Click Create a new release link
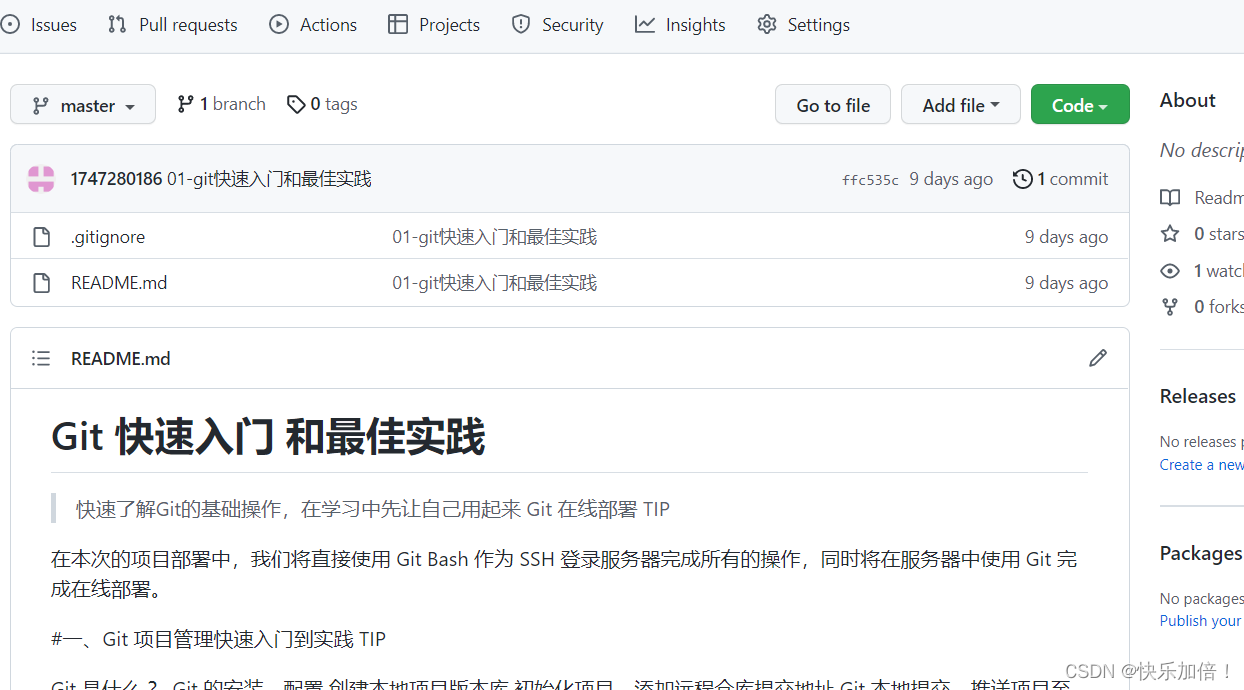Screen dimensions: 1244x690 point(1202,465)
